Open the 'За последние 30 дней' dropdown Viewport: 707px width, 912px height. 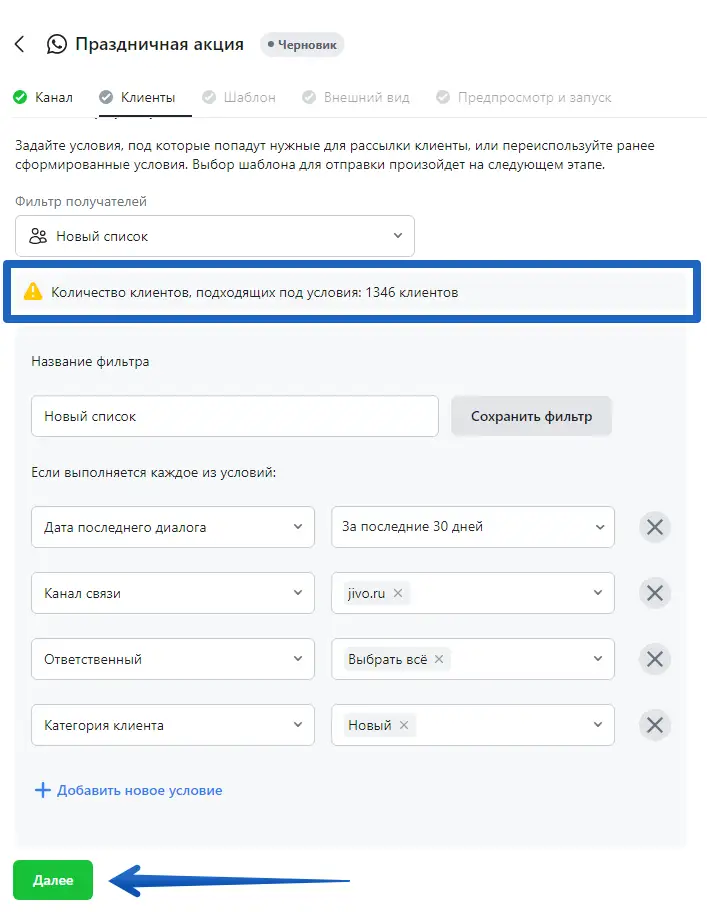click(473, 527)
